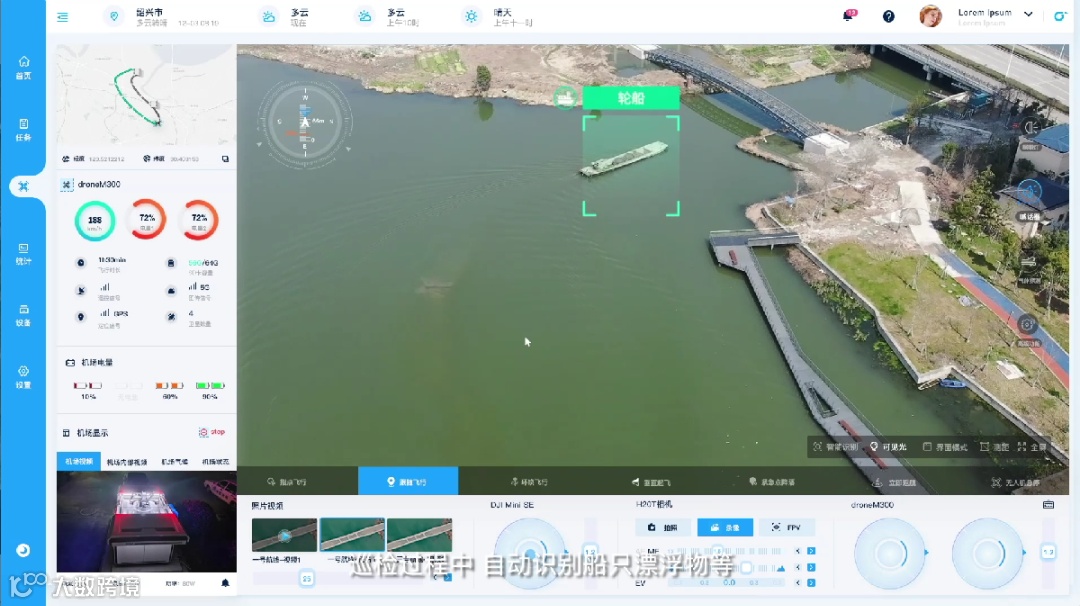Click the help question mark icon

[889, 16]
